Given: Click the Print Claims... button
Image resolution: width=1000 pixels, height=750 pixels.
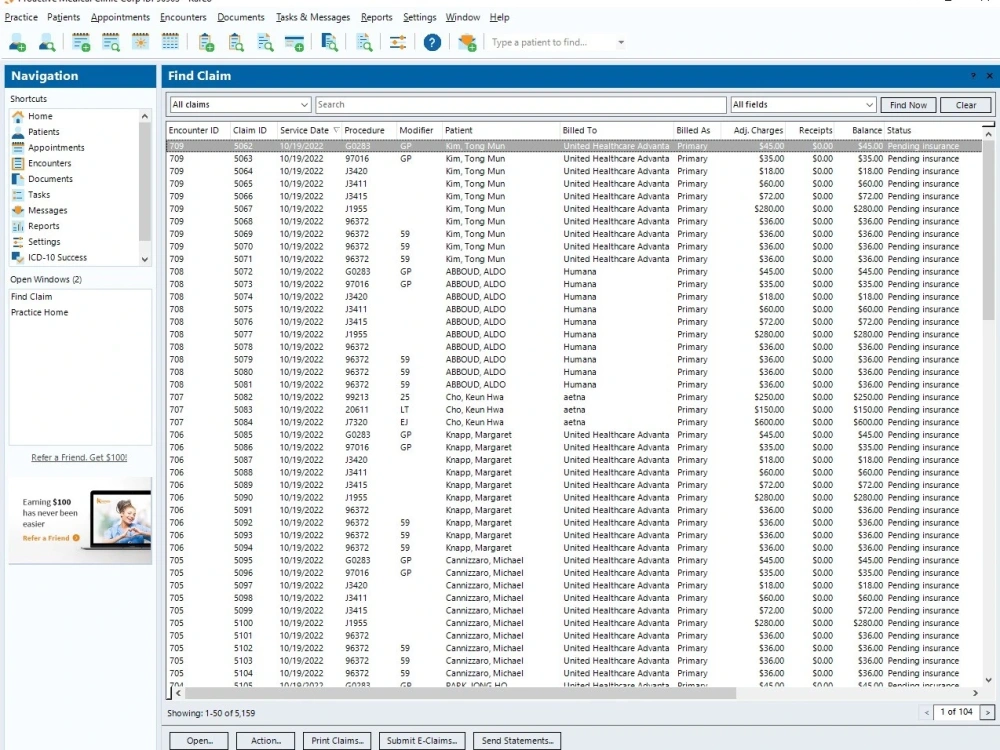Looking at the screenshot, I should [x=337, y=740].
